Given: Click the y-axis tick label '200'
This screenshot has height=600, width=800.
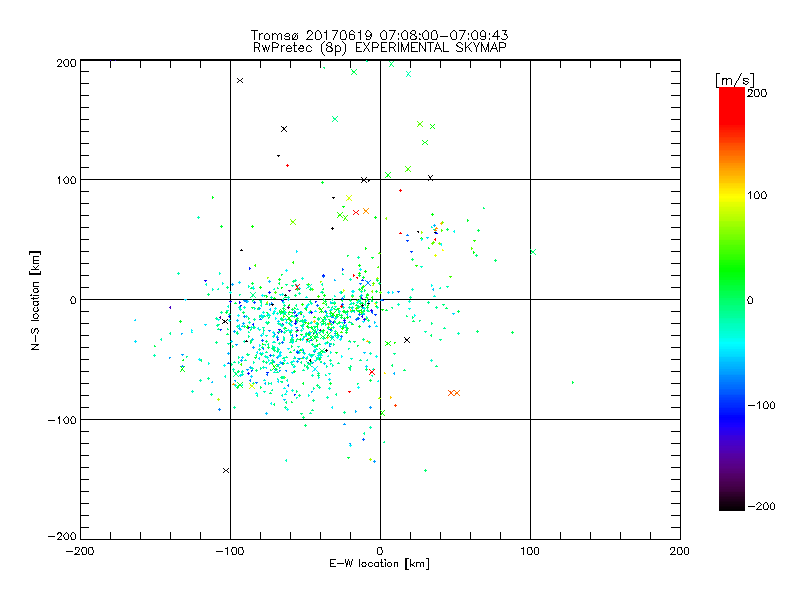Looking at the screenshot, I should (x=66, y=63).
